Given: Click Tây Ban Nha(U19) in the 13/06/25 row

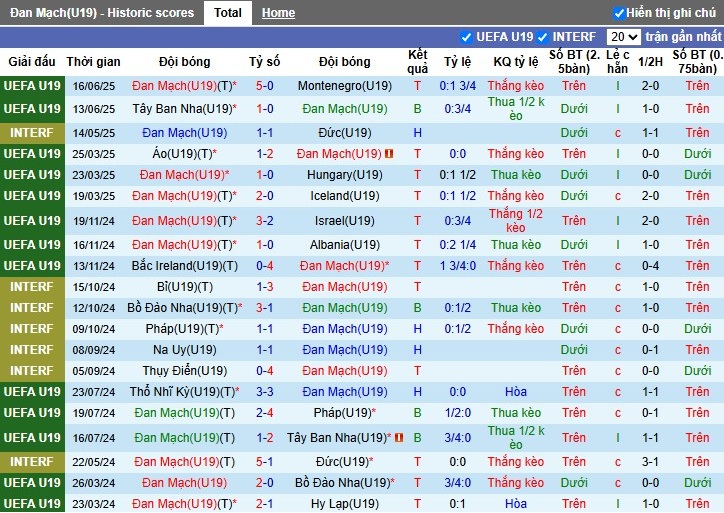Looking at the screenshot, I should pos(184,109).
